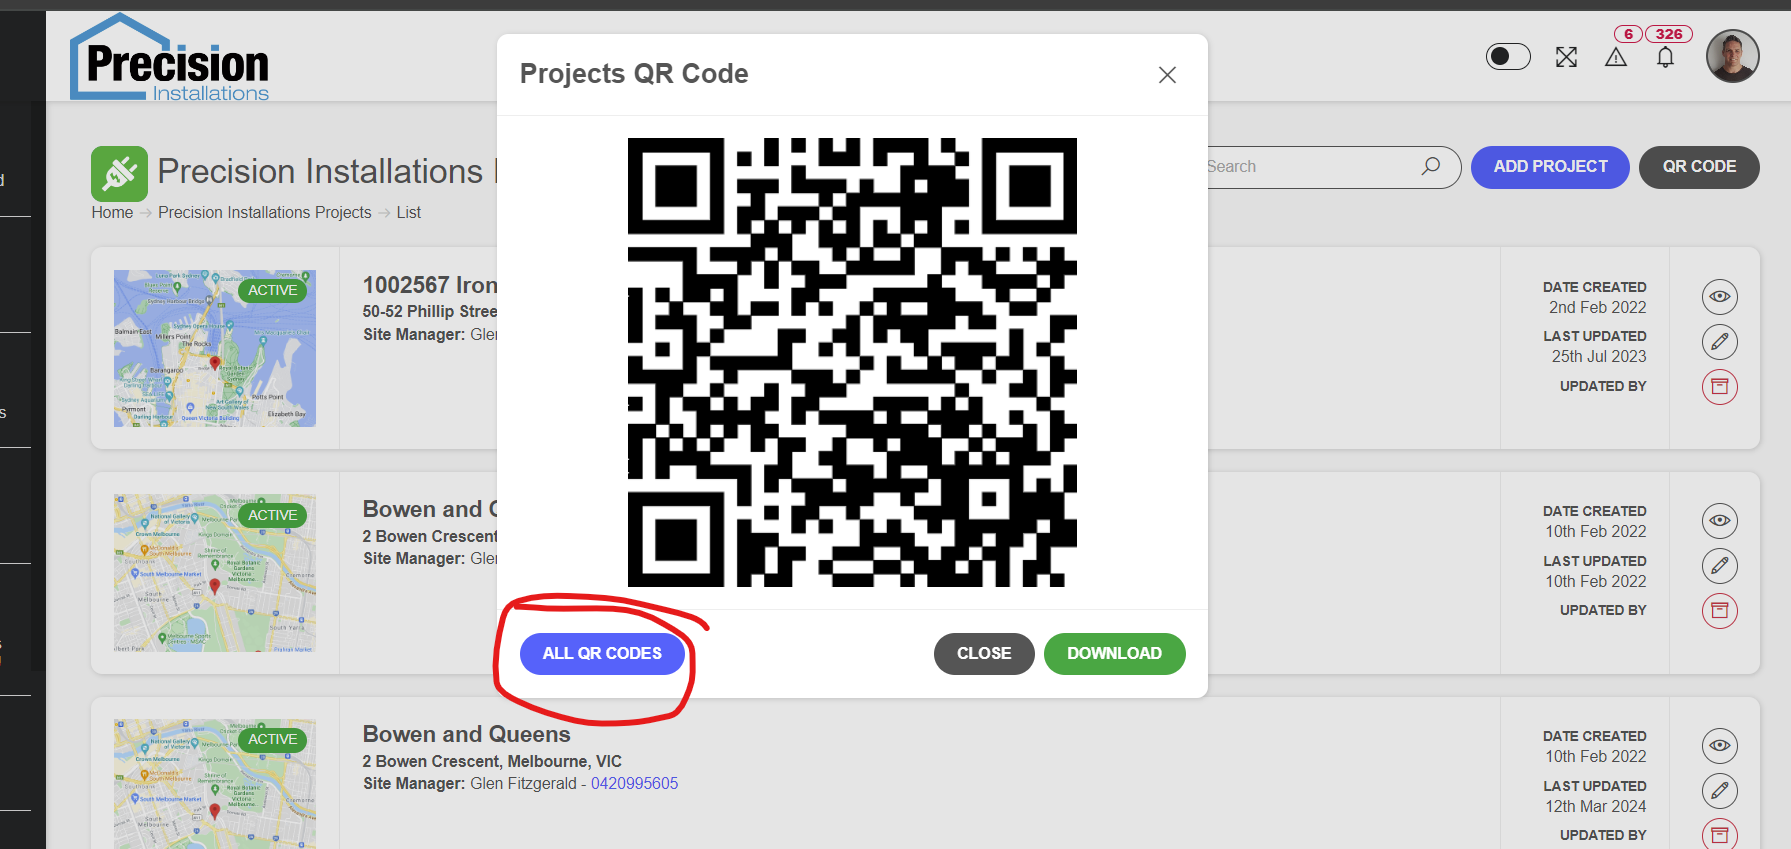
Task: Open the QR CODE button in header
Action: [x=1699, y=167]
